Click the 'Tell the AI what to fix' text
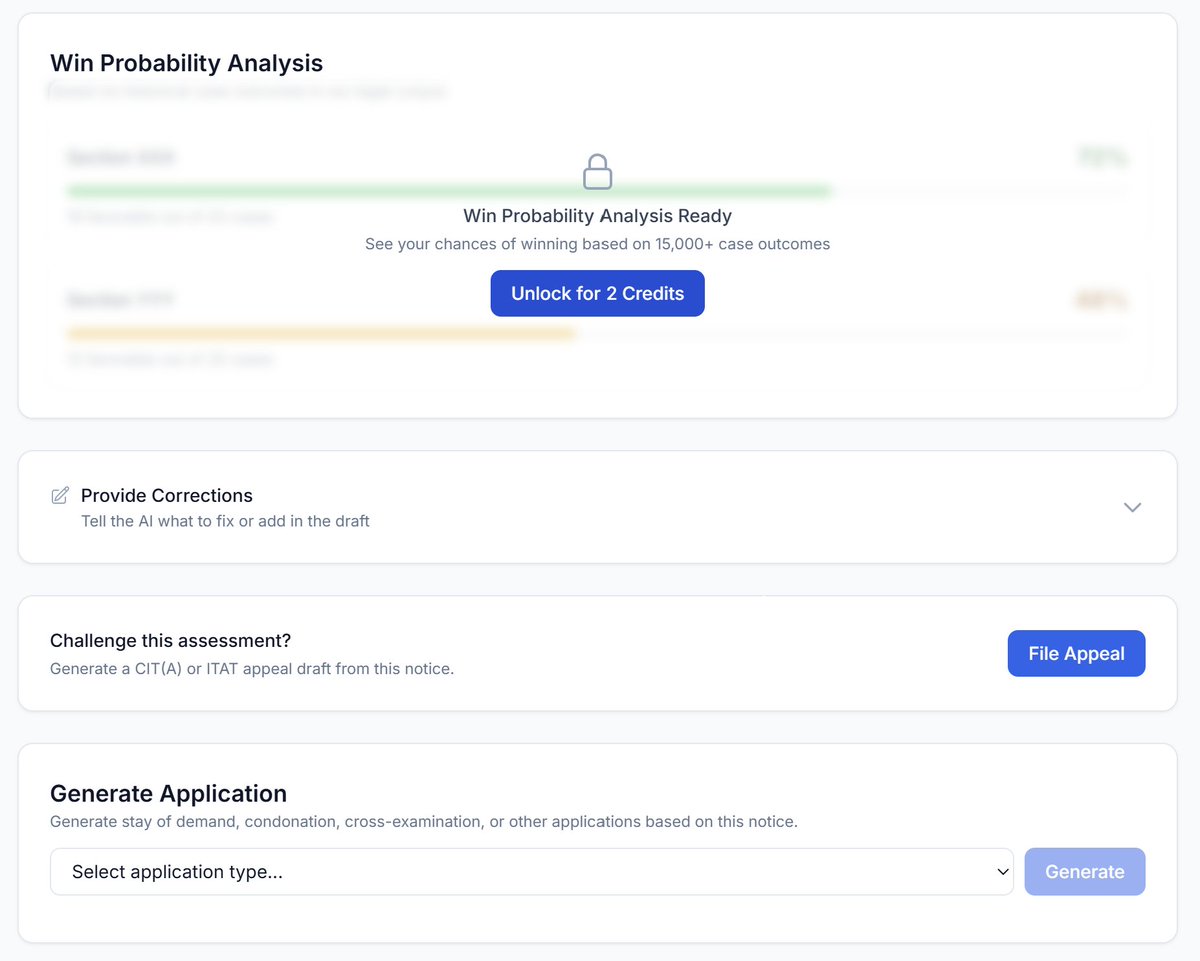The width and height of the screenshot is (1200, 961). 225,521
